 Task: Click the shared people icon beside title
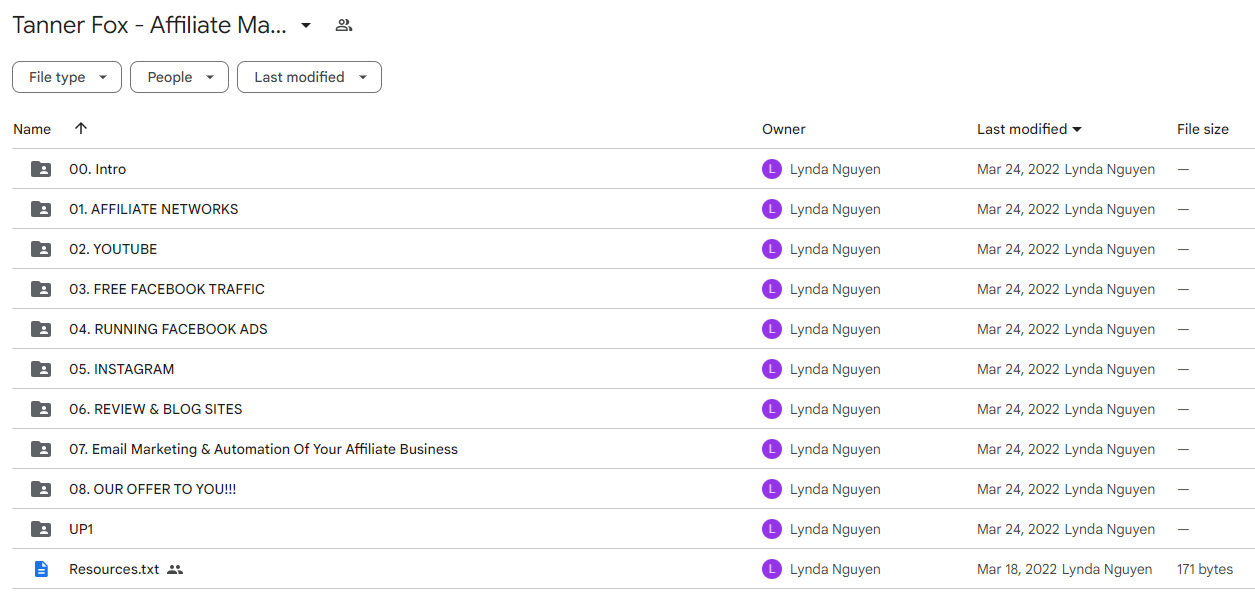point(344,25)
